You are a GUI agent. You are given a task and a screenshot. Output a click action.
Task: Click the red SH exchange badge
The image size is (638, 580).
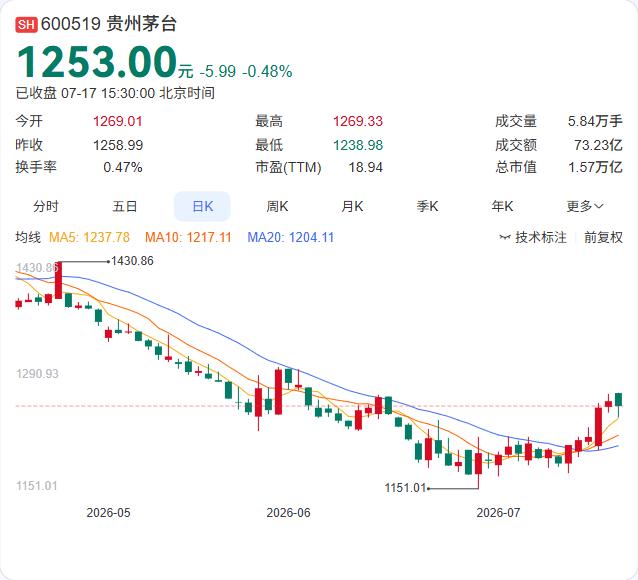[26, 25]
